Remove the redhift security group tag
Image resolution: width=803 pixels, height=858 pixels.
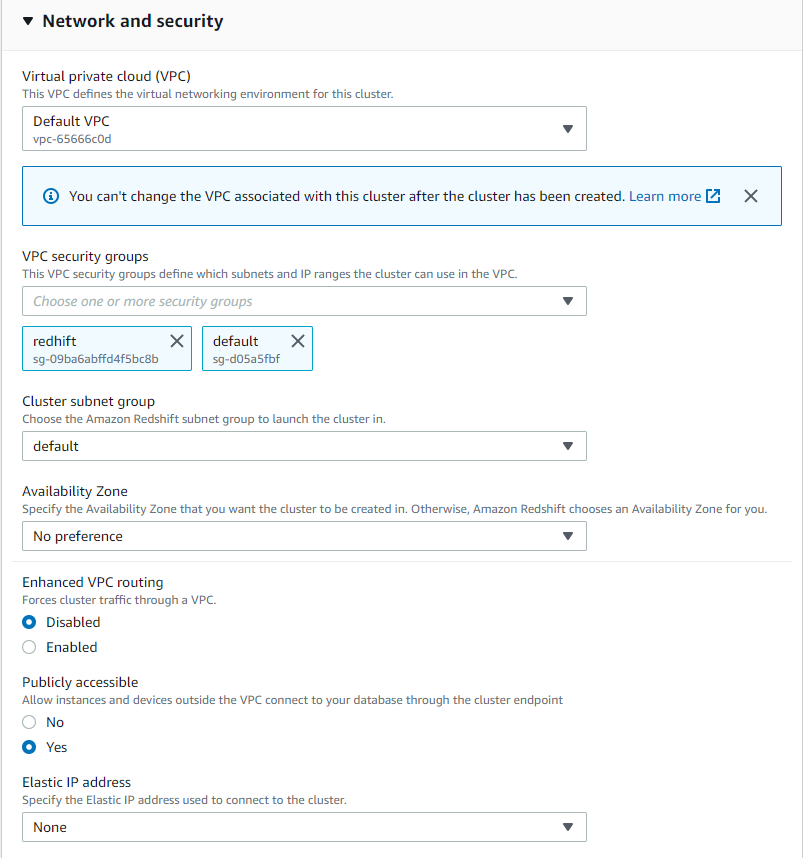[179, 340]
